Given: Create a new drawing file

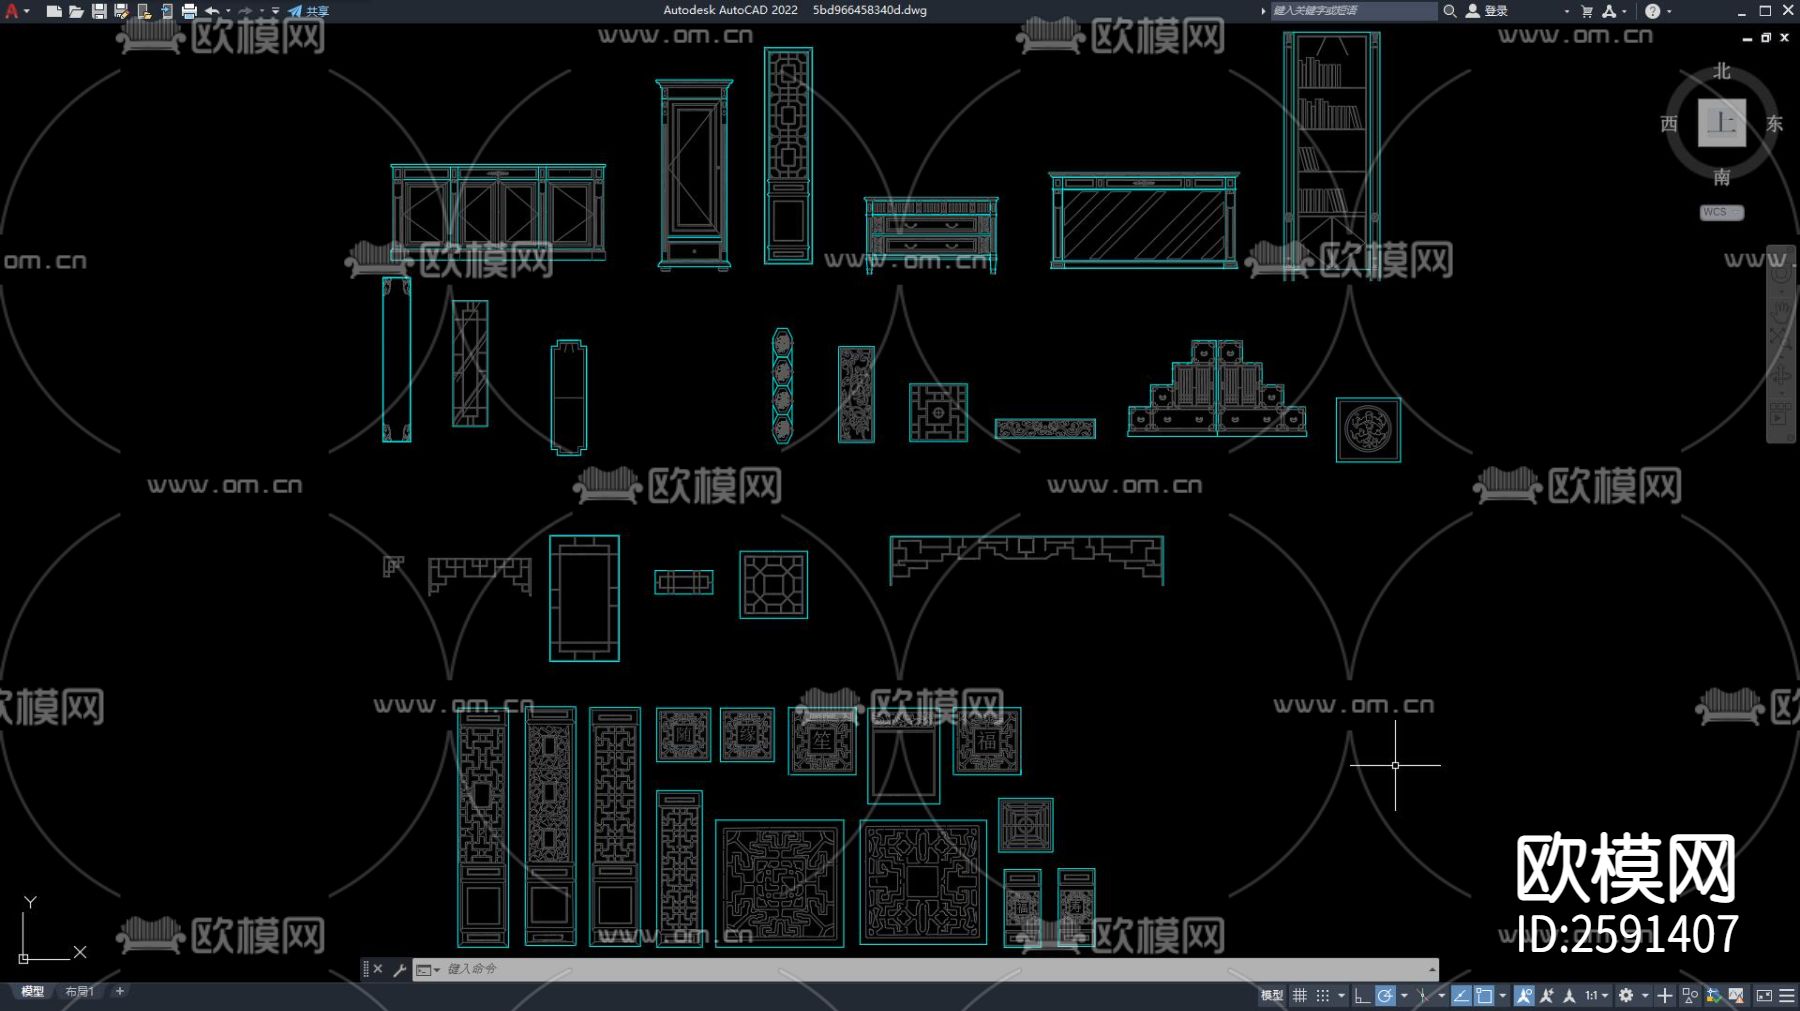Looking at the screenshot, I should click(54, 11).
